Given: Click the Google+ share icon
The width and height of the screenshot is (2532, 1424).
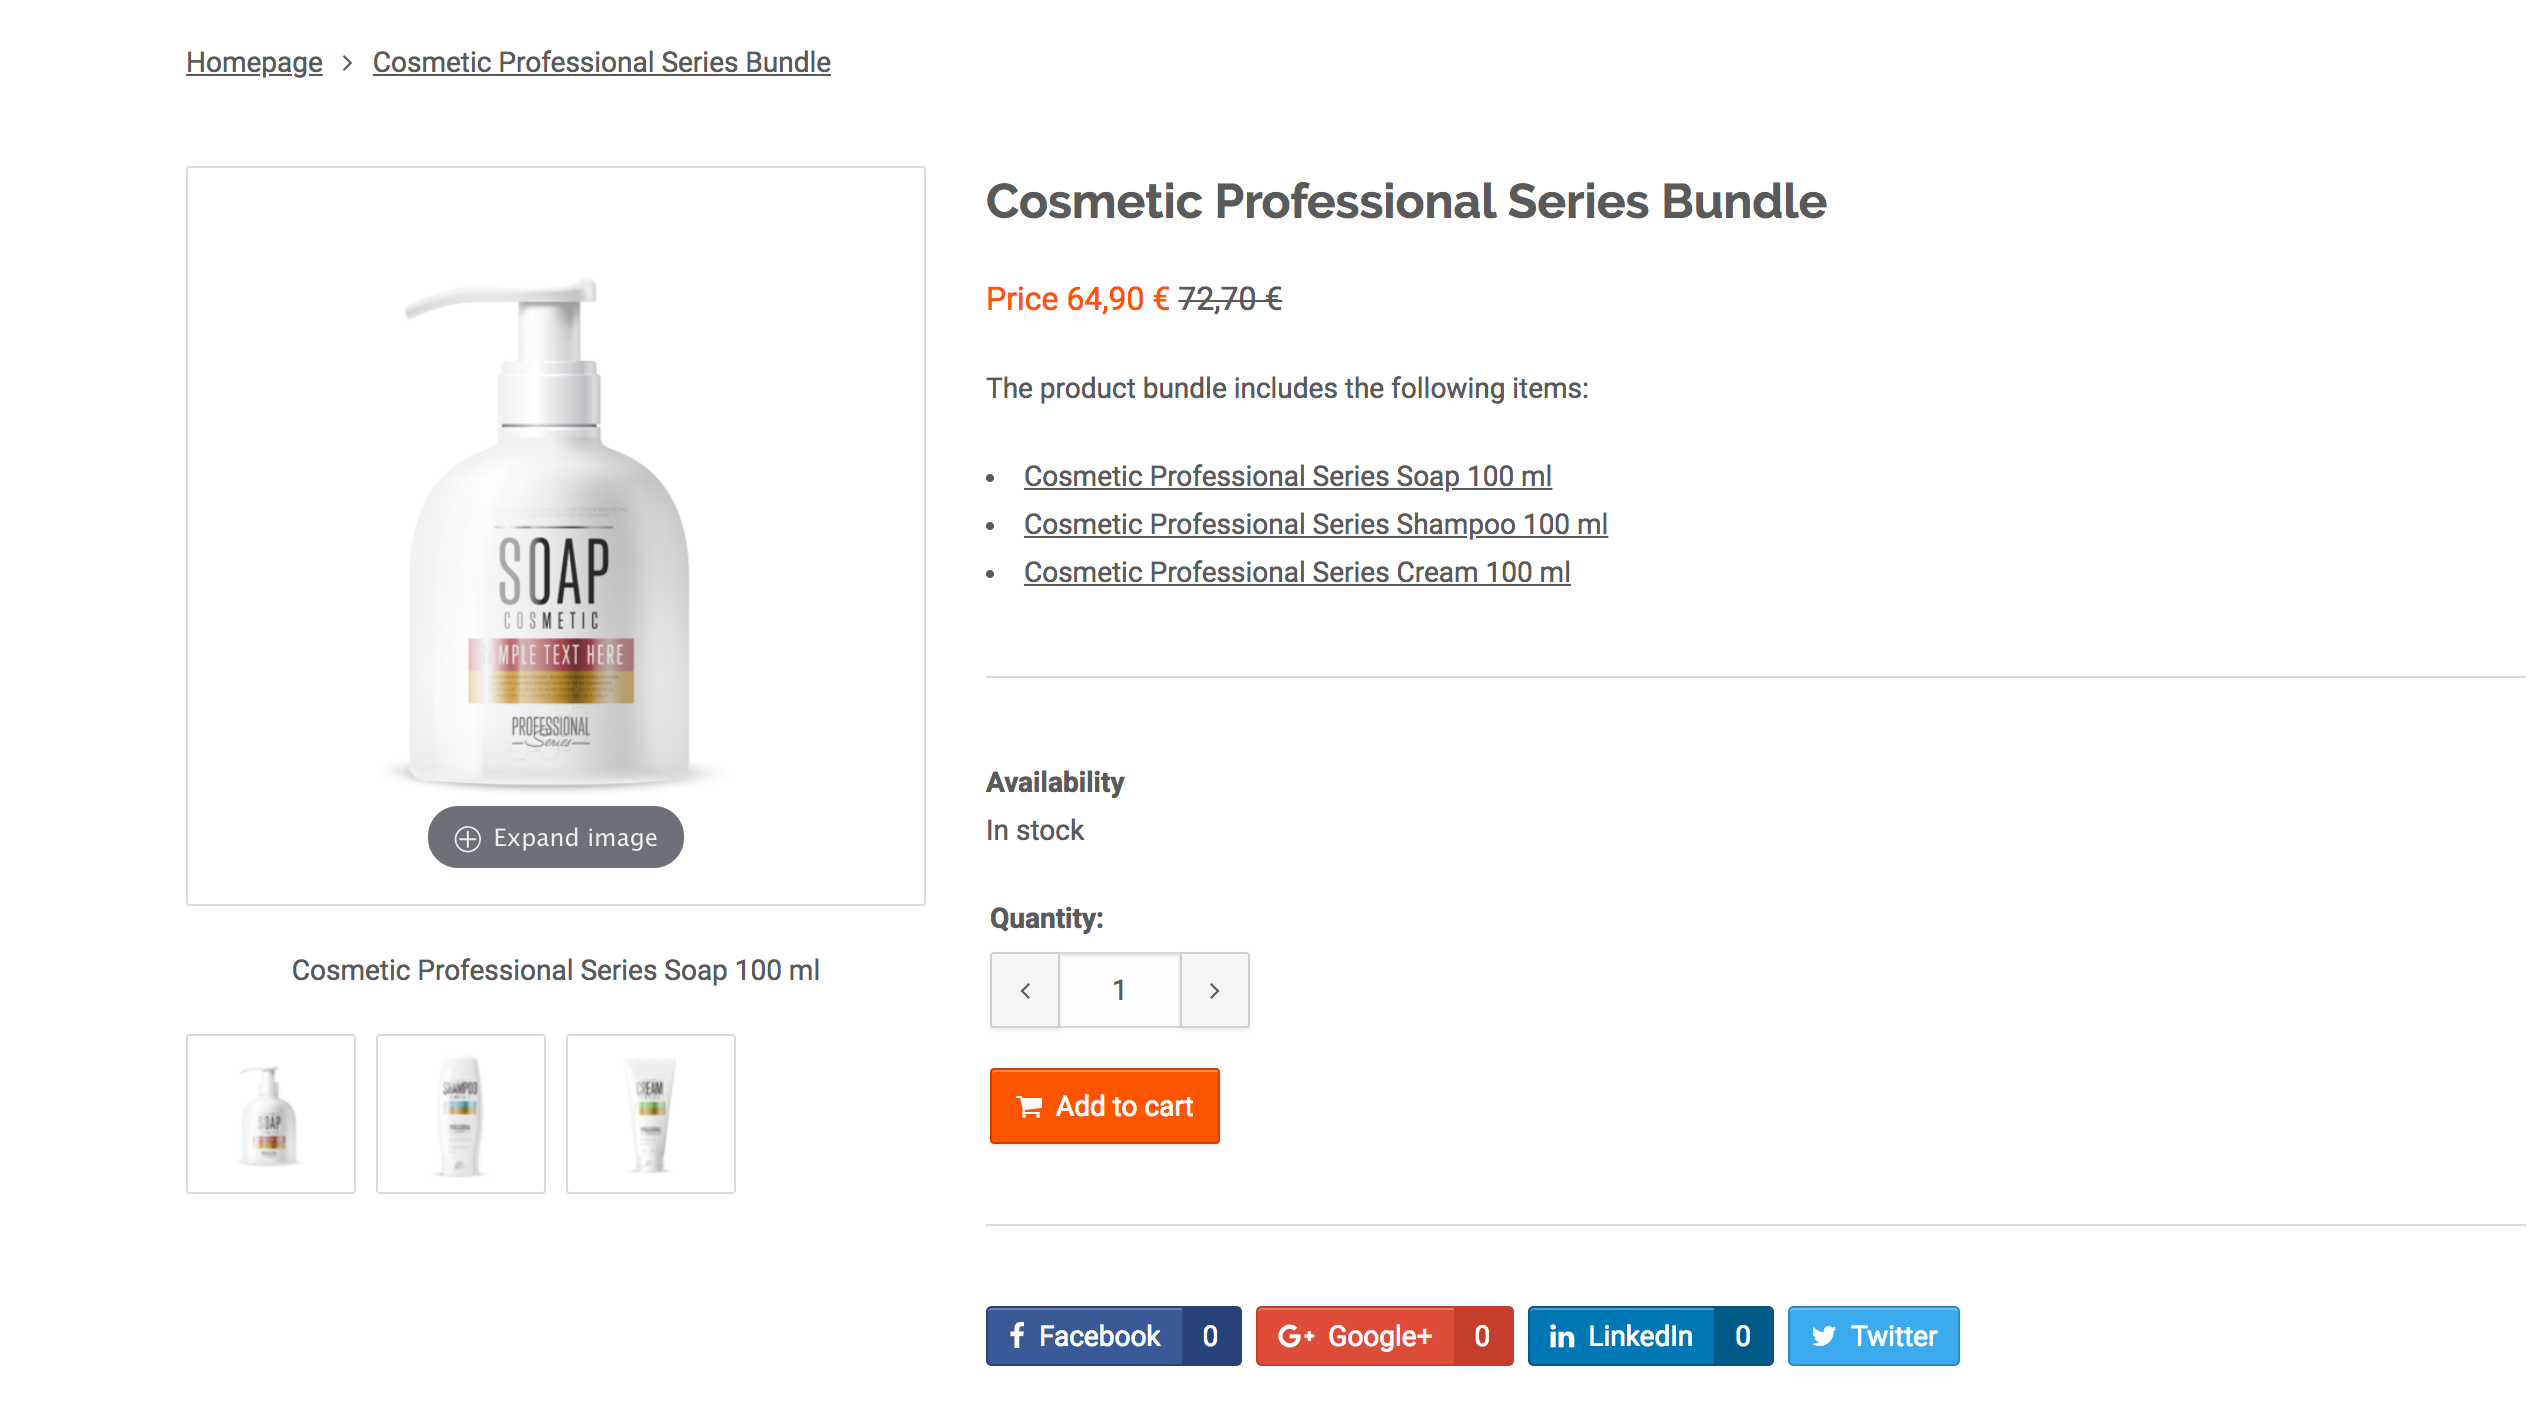Looking at the screenshot, I should (x=1295, y=1335).
